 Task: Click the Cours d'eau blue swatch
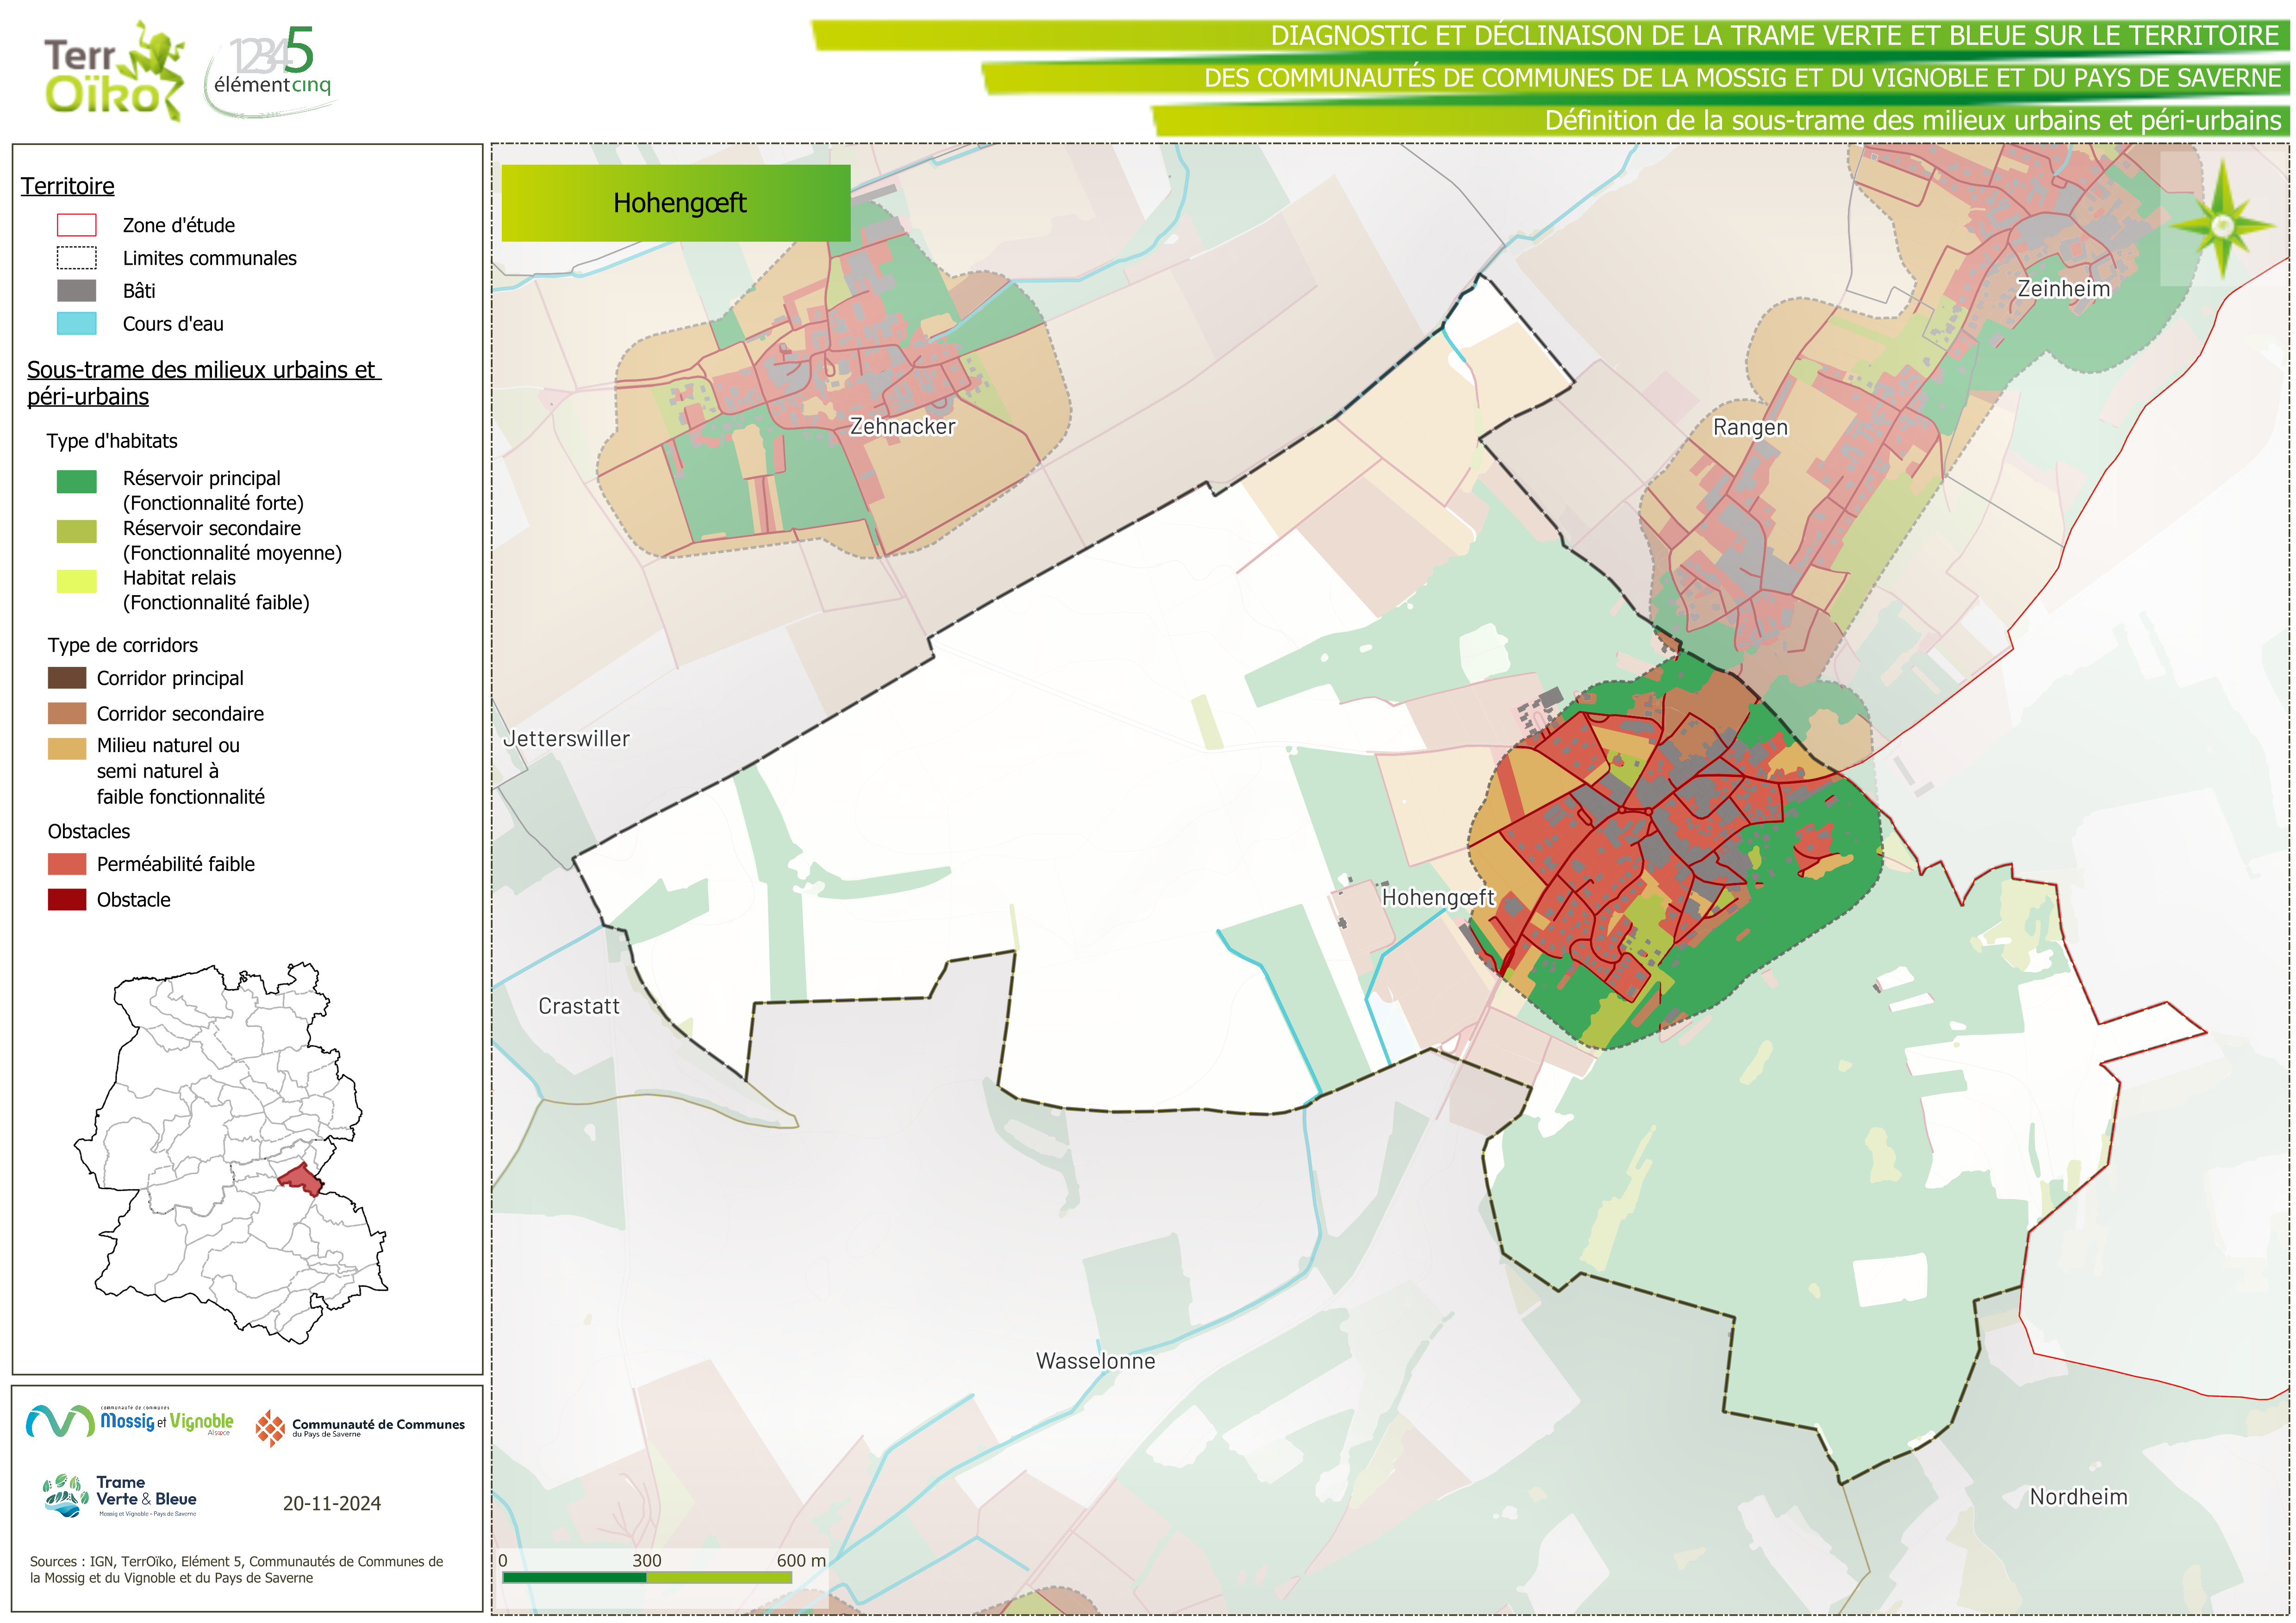coord(76,324)
